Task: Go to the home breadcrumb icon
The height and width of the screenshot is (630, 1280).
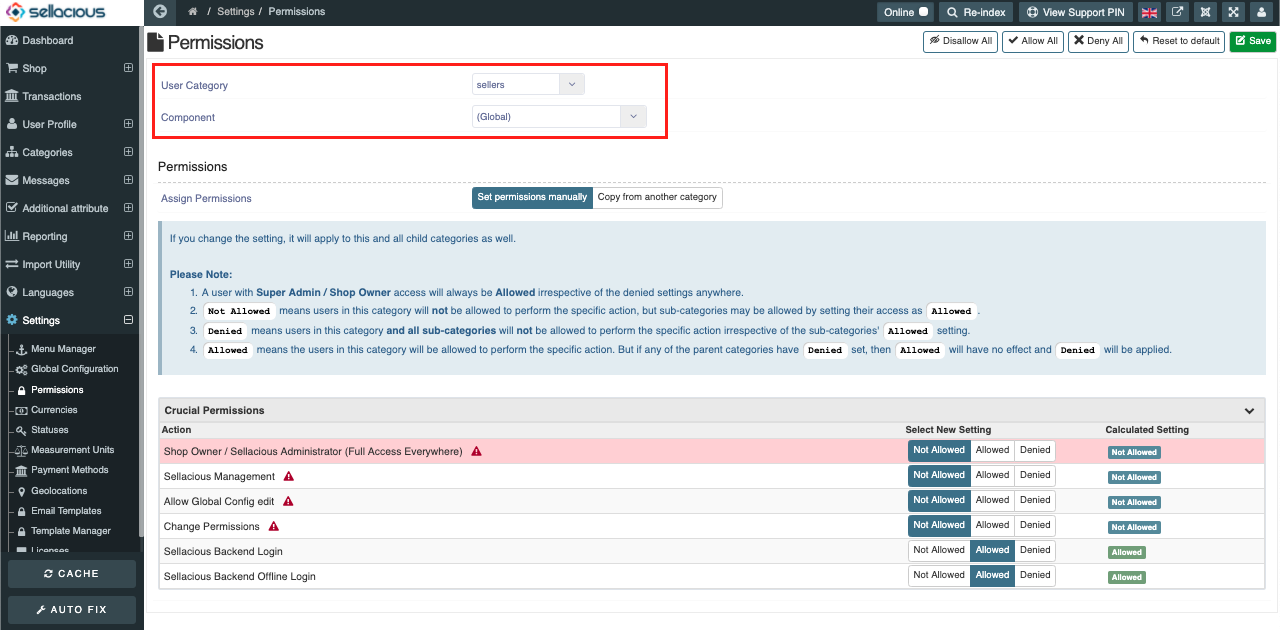Action: click(x=192, y=12)
